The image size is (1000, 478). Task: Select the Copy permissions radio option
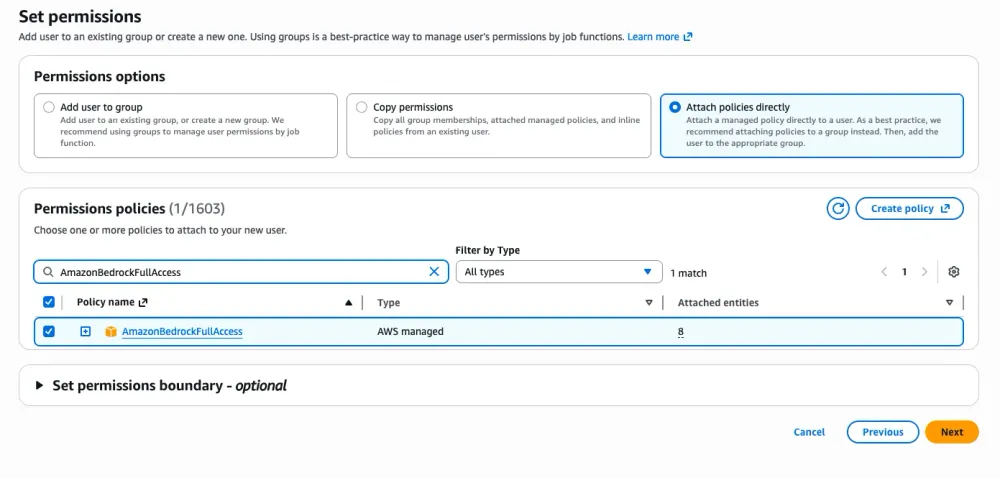pyautogui.click(x=361, y=107)
